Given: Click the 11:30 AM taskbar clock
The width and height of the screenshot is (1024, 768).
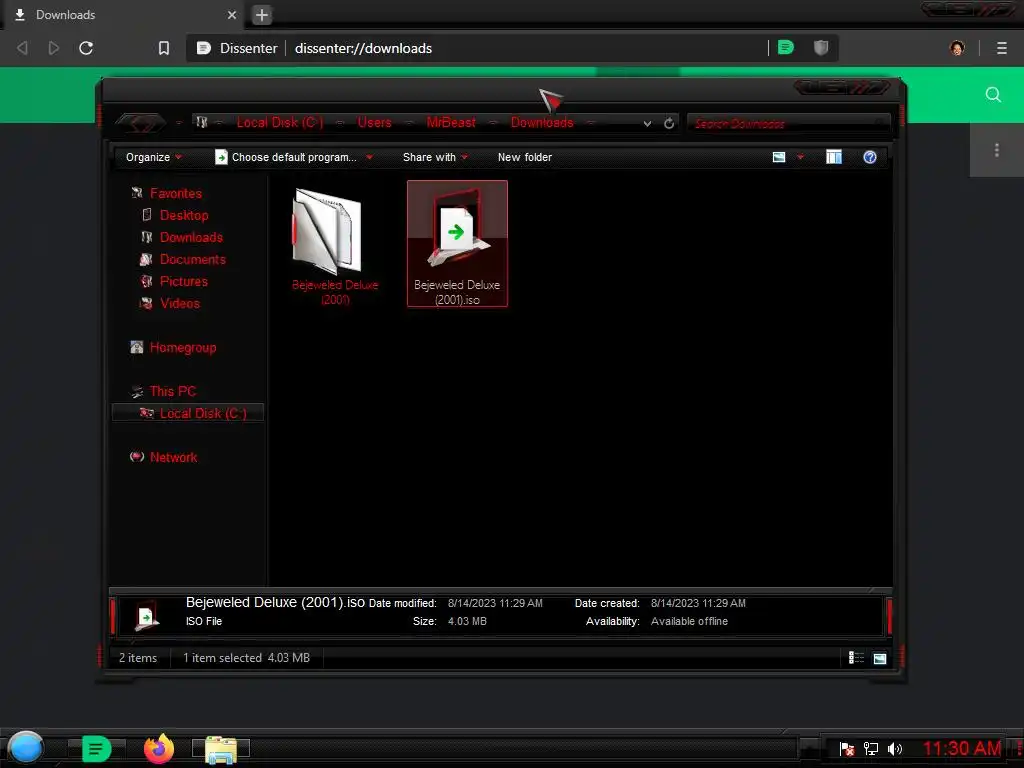Looking at the screenshot, I should point(962,748).
